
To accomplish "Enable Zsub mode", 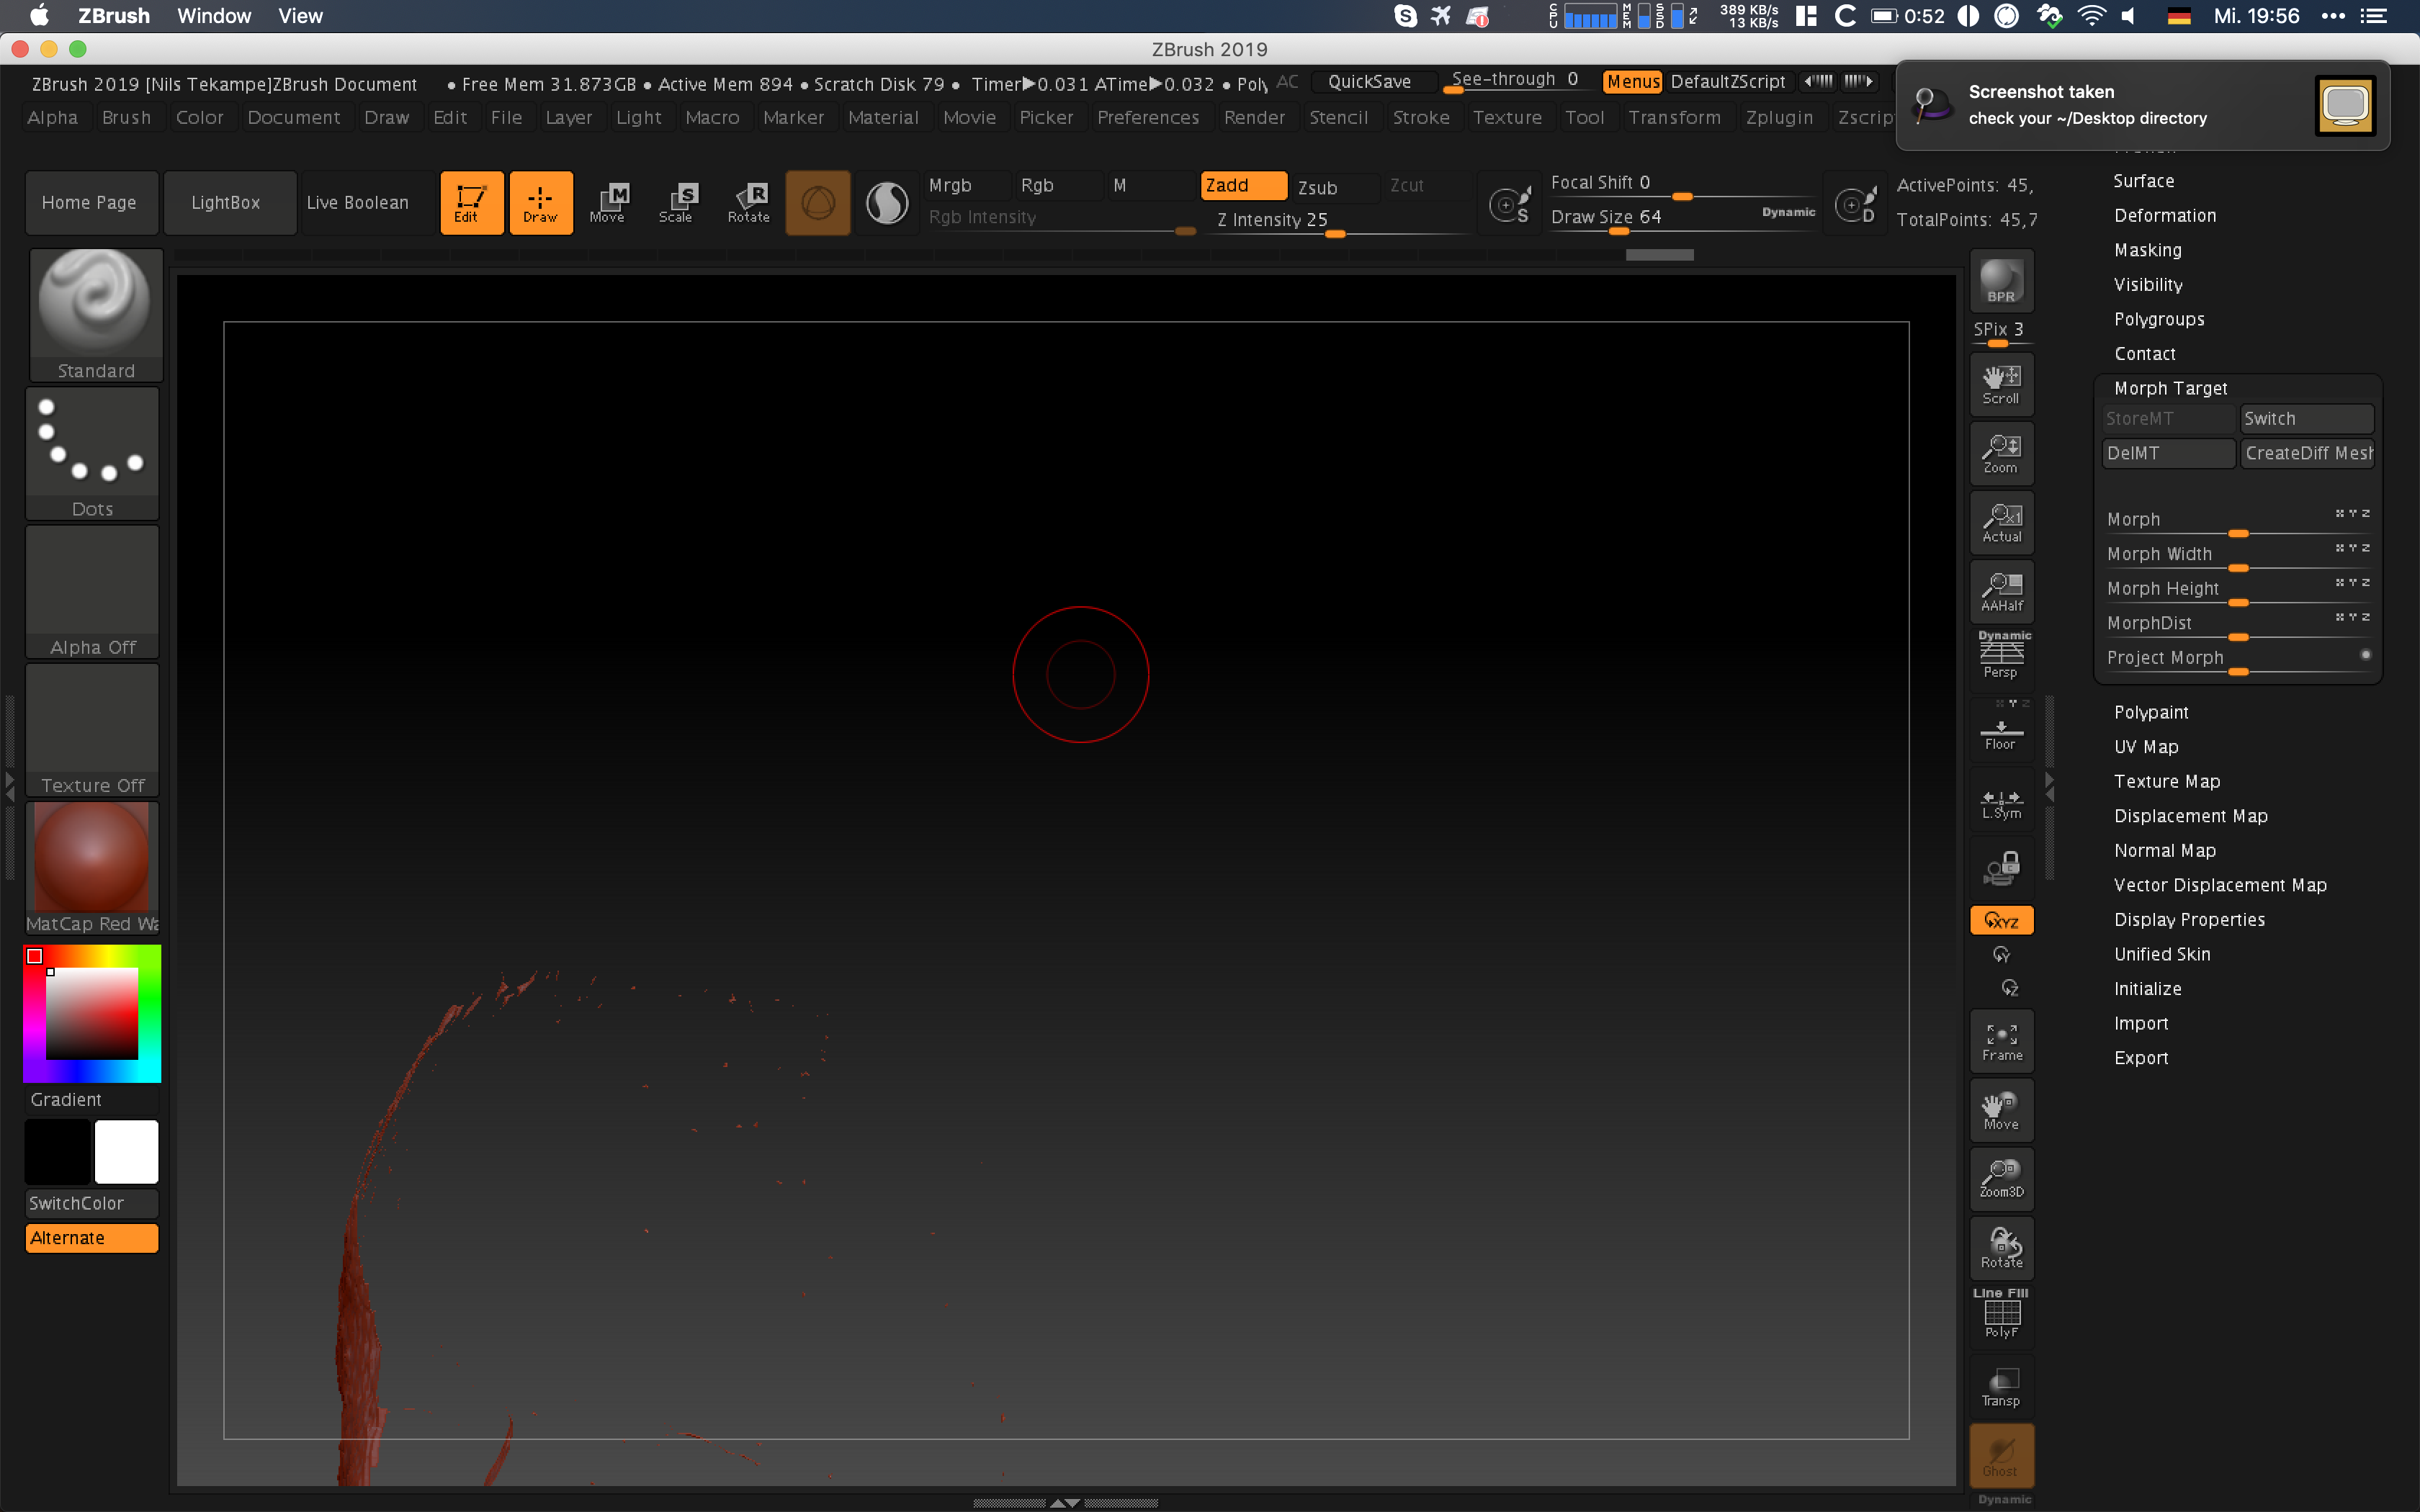I will point(1334,187).
